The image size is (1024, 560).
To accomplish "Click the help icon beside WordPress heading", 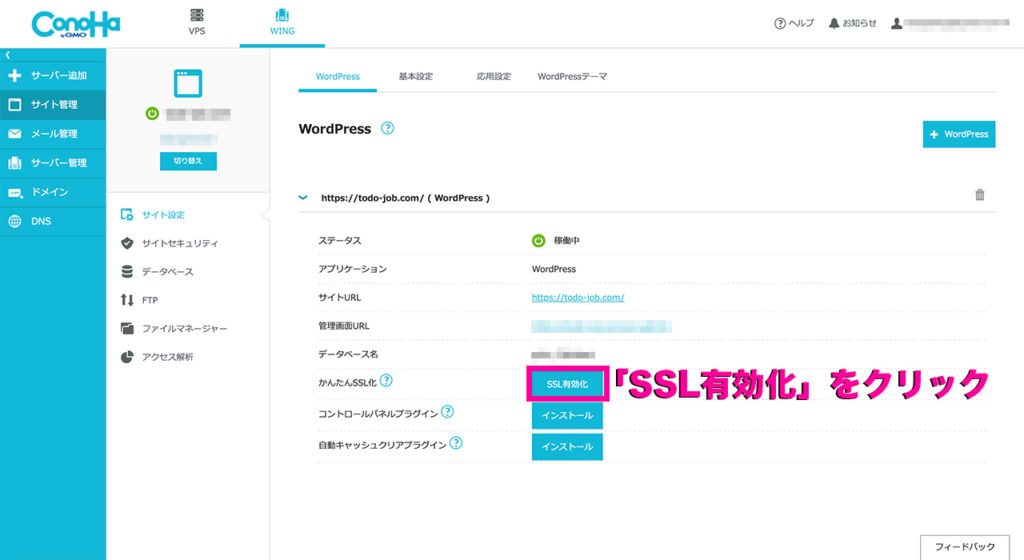I will [x=387, y=128].
